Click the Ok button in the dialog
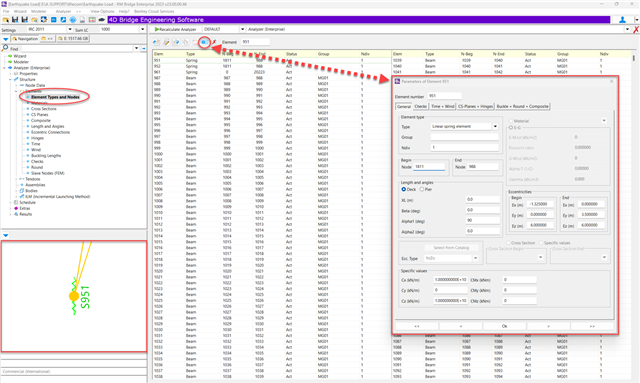Screen dimensions: 640x383 pyautogui.click(x=504, y=326)
